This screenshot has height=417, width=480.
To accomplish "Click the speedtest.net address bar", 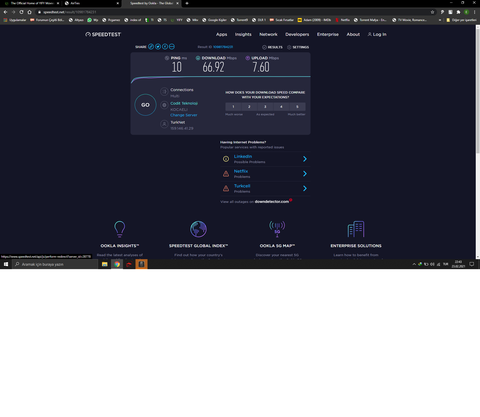I will pyautogui.click(x=233, y=12).
